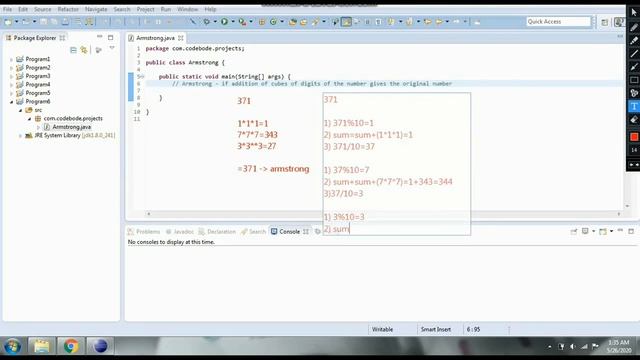Select the highlighter marker annotation tool

tap(634, 40)
